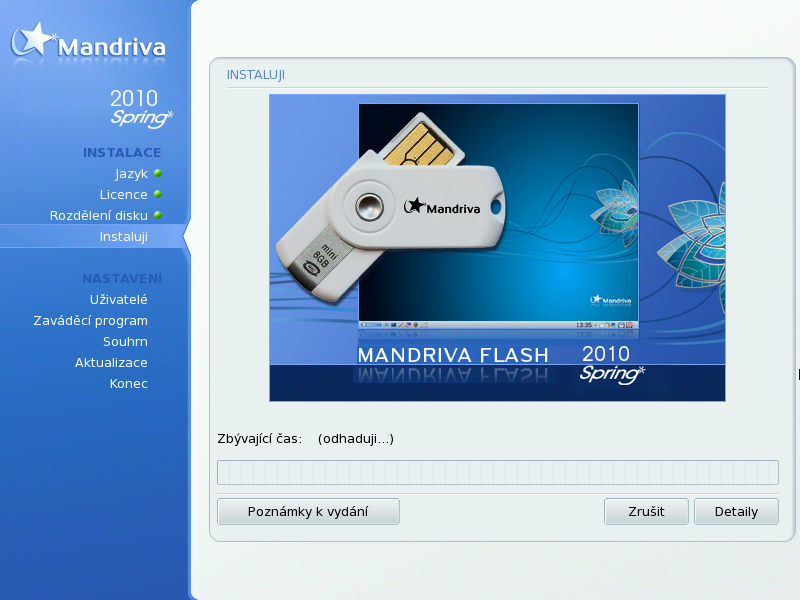Screen dimensions: 800x600
Task: Click the Aktualizace step in sidebar
Action: pyautogui.click(x=111, y=362)
